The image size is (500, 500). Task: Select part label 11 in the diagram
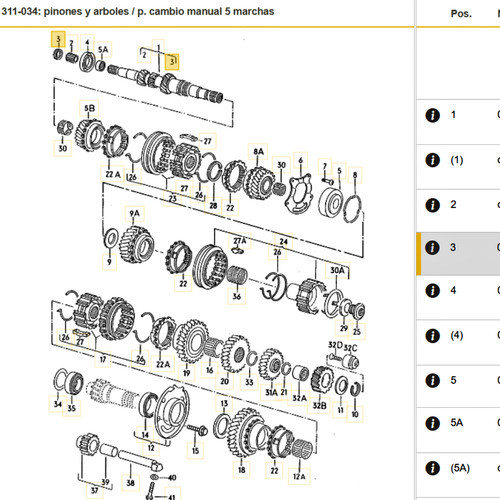[x=340, y=410]
